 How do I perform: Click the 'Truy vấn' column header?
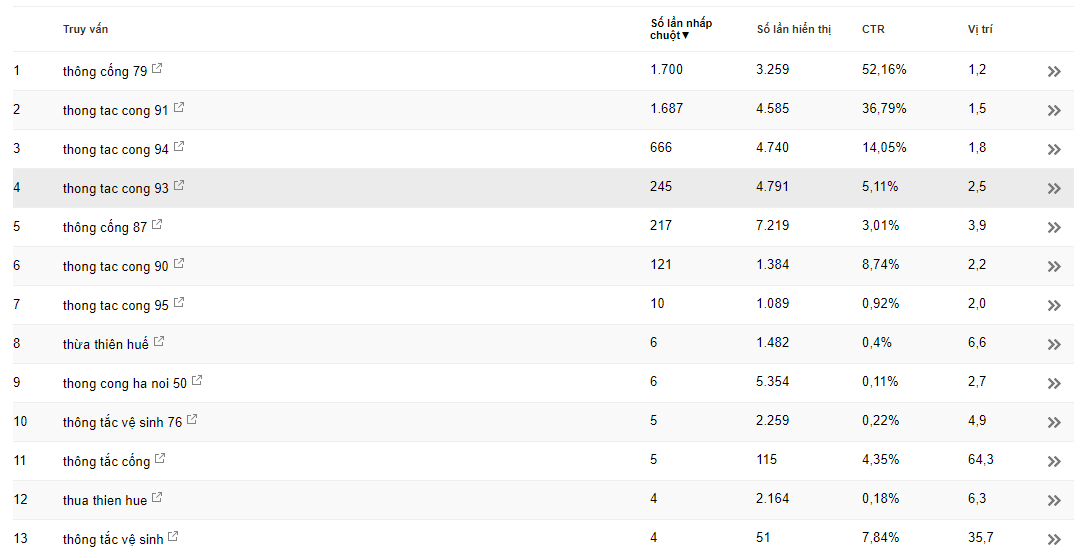[x=85, y=29]
